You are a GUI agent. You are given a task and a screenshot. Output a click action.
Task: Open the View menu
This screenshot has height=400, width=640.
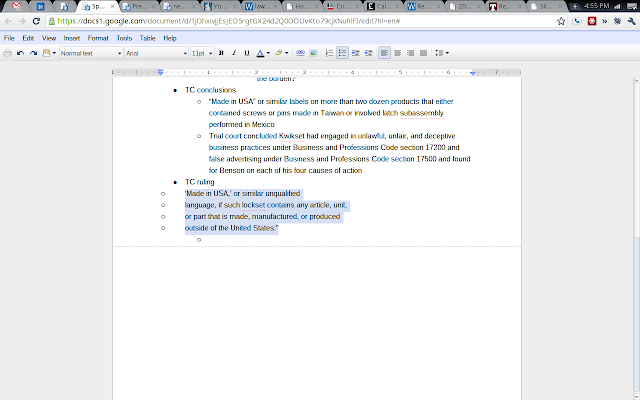(49, 38)
